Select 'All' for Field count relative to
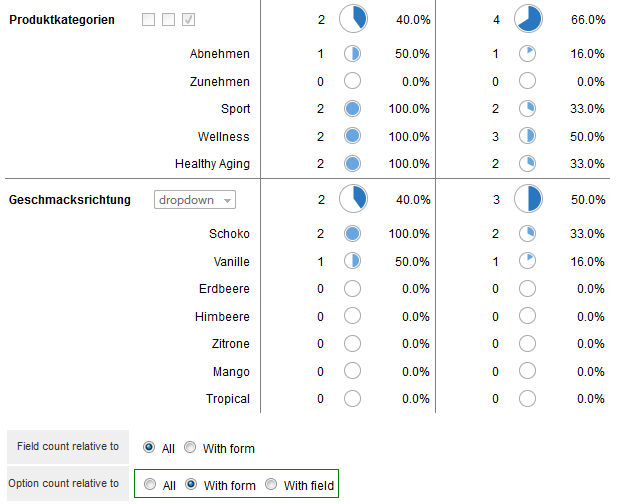This screenshot has width=618, height=504. point(149,447)
